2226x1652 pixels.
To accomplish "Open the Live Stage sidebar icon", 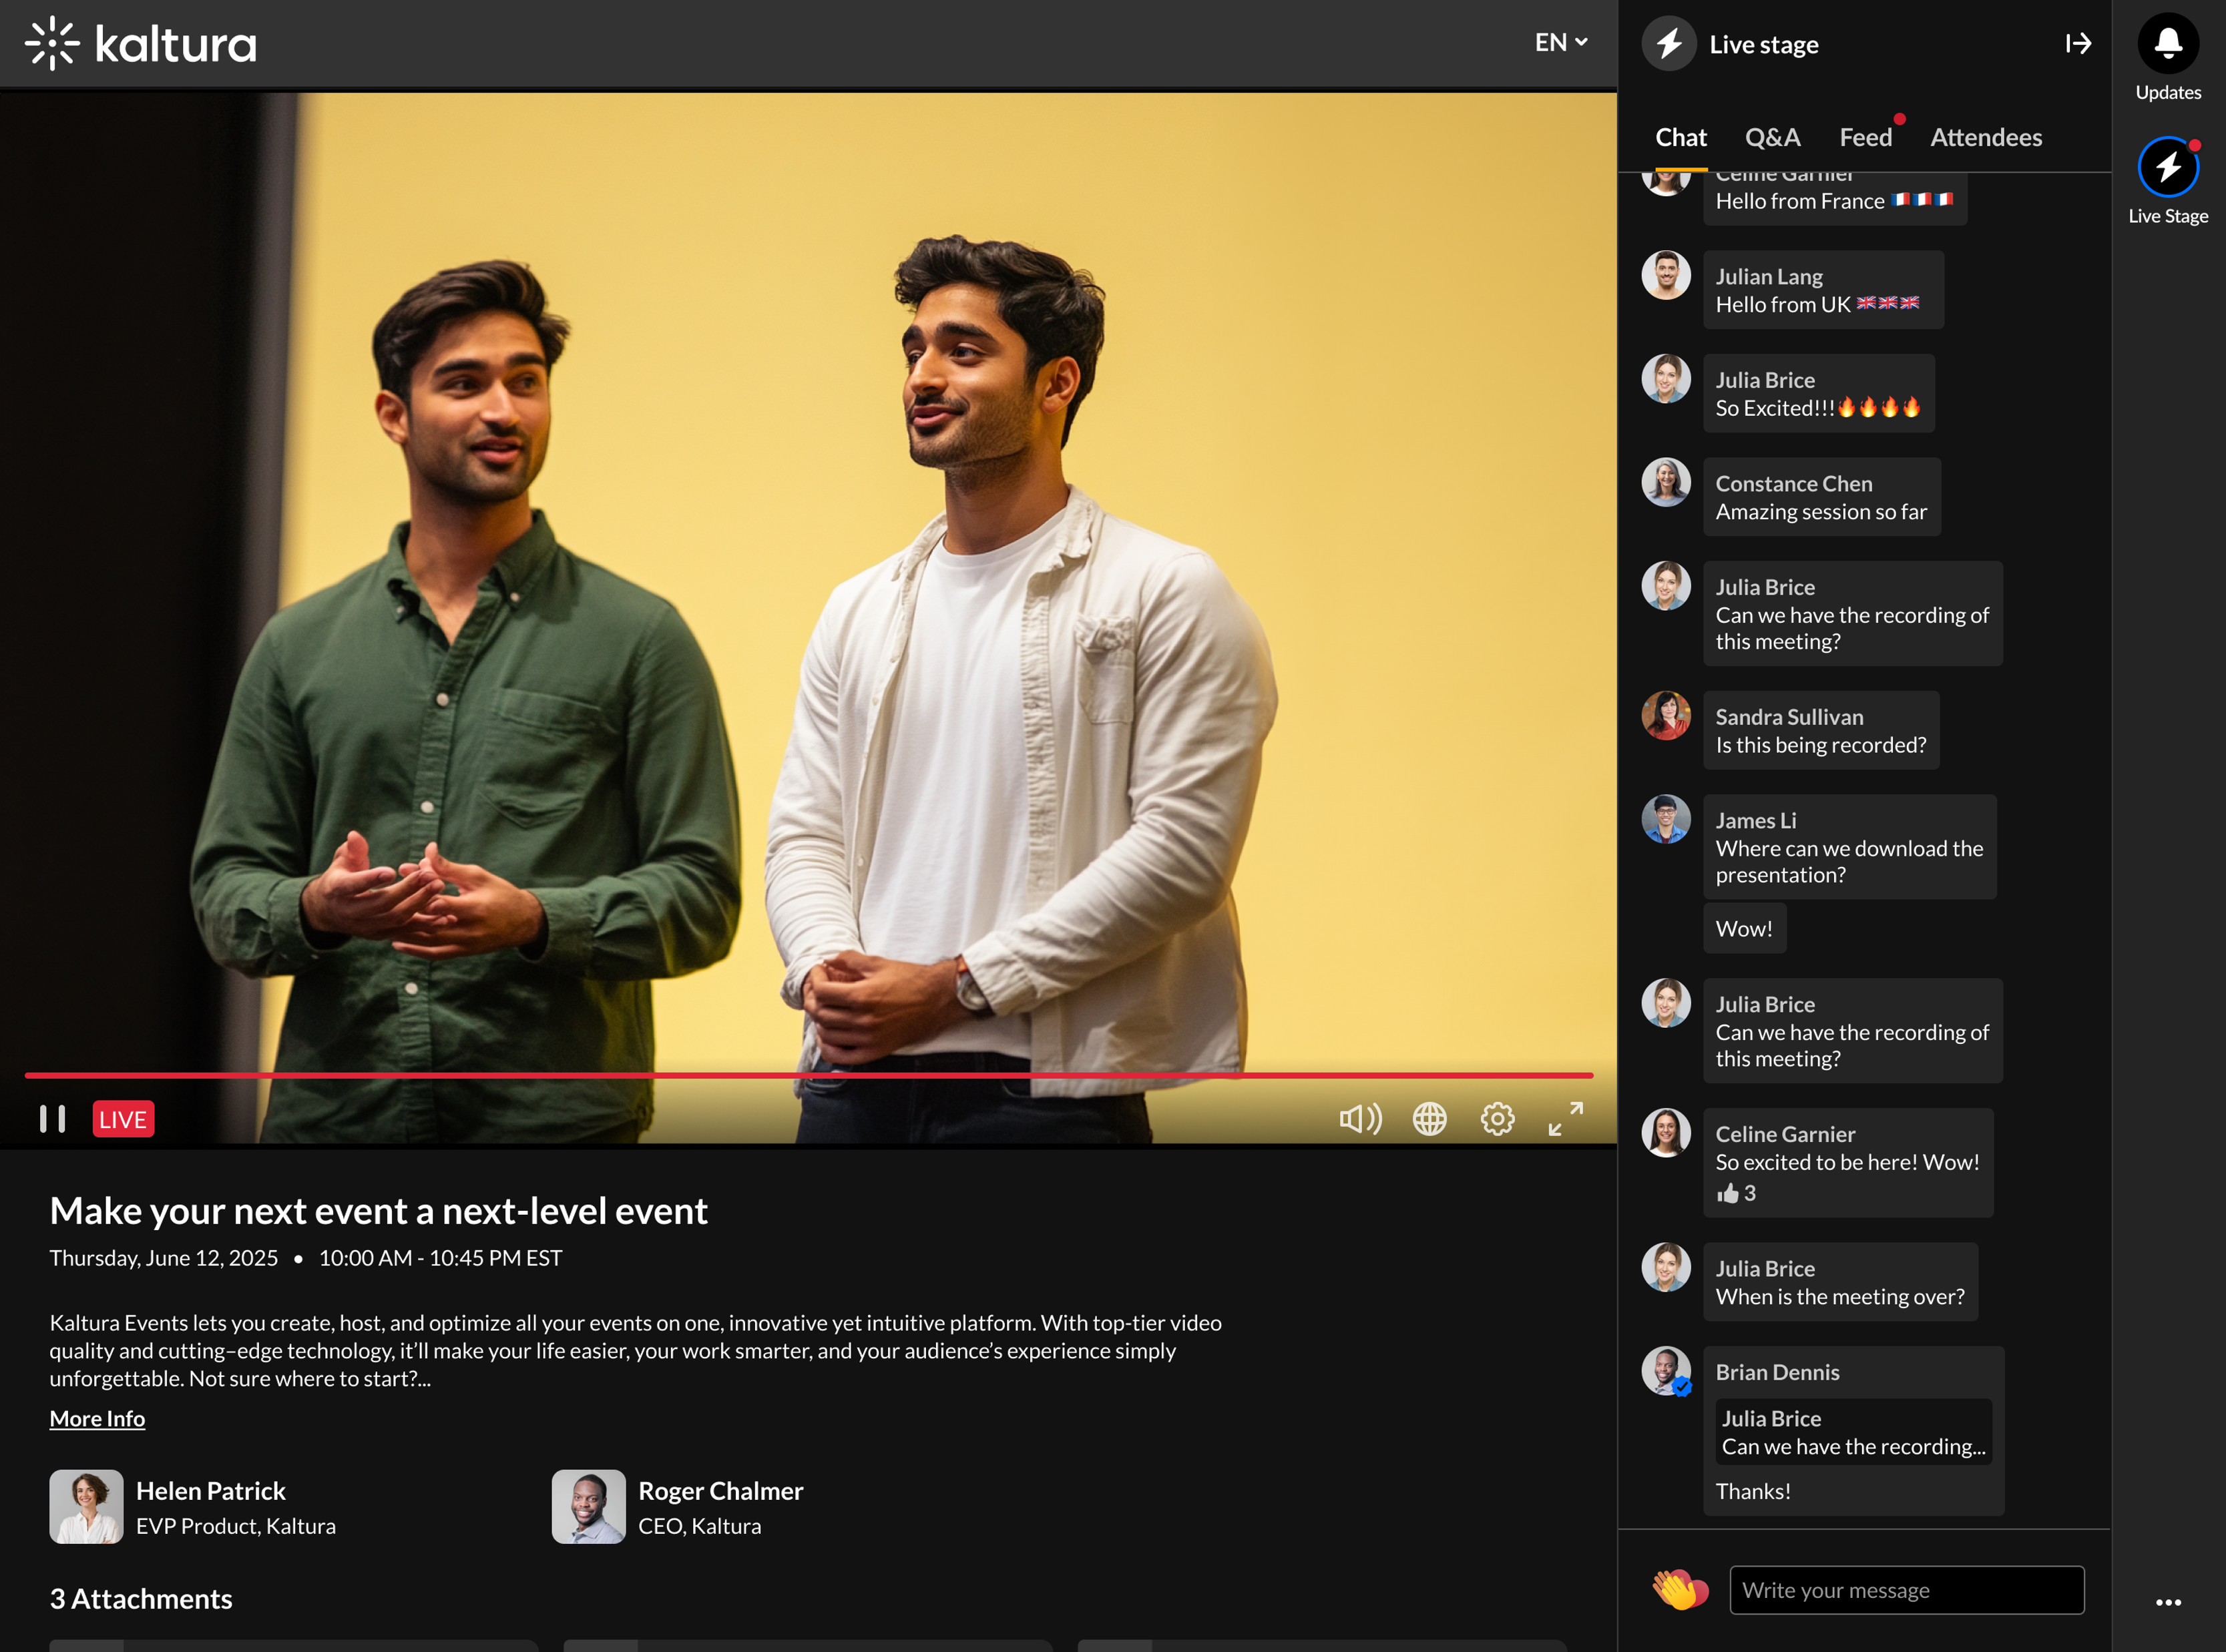I will tap(2167, 168).
